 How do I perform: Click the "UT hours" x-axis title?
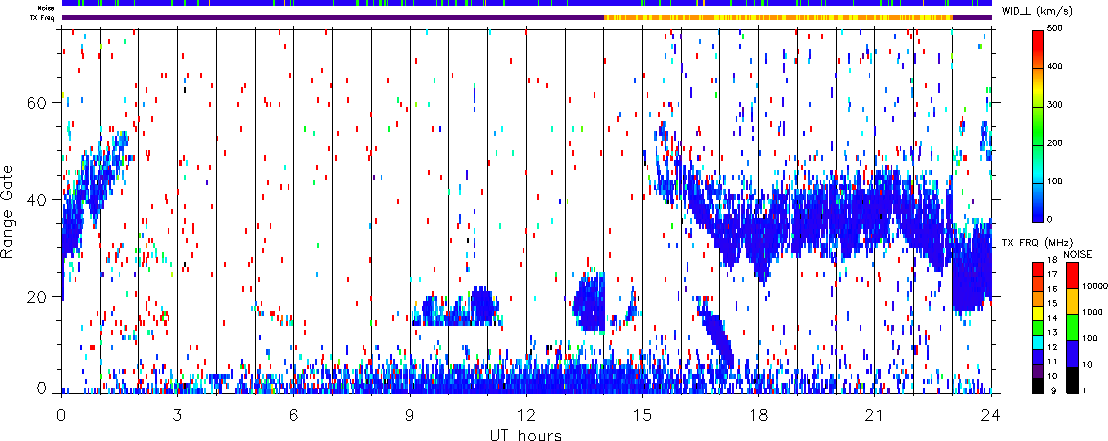[x=526, y=434]
